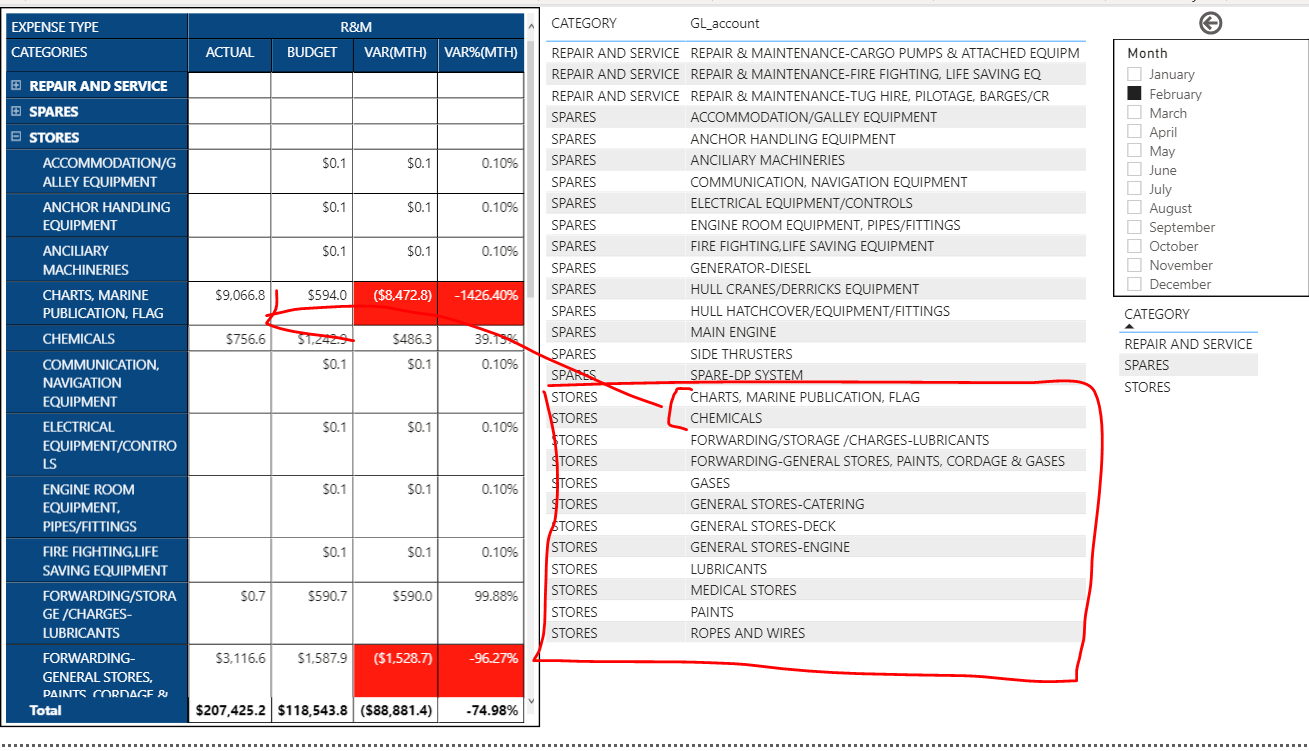Image resolution: width=1309 pixels, height=751 pixels.
Task: Check the June month checkbox
Action: pyautogui.click(x=1134, y=170)
